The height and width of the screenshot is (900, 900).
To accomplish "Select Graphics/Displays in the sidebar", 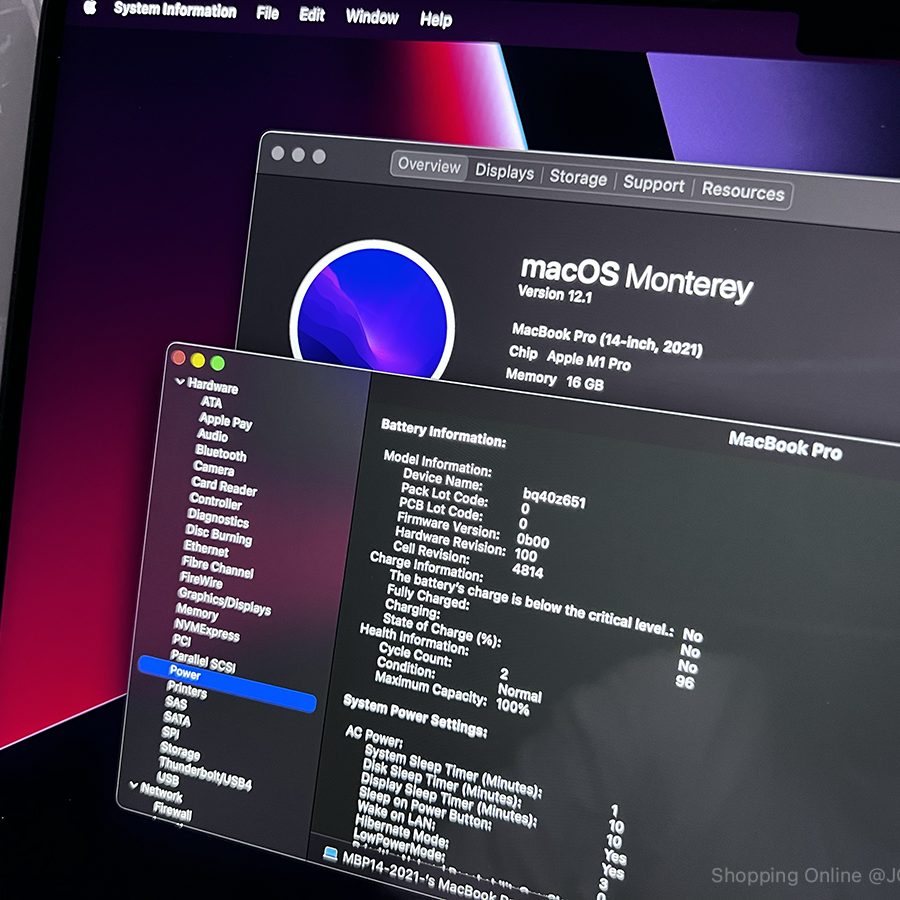I will pos(224,601).
